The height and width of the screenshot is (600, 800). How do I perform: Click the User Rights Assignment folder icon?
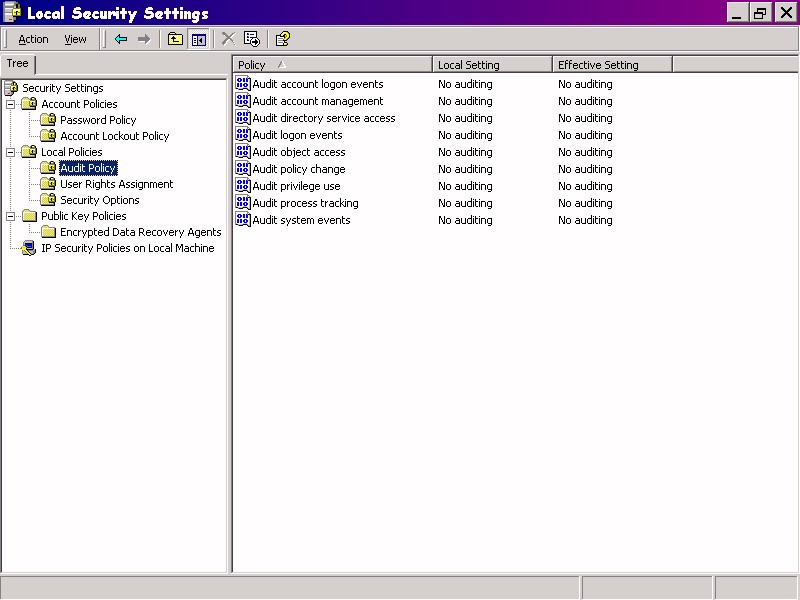point(48,184)
